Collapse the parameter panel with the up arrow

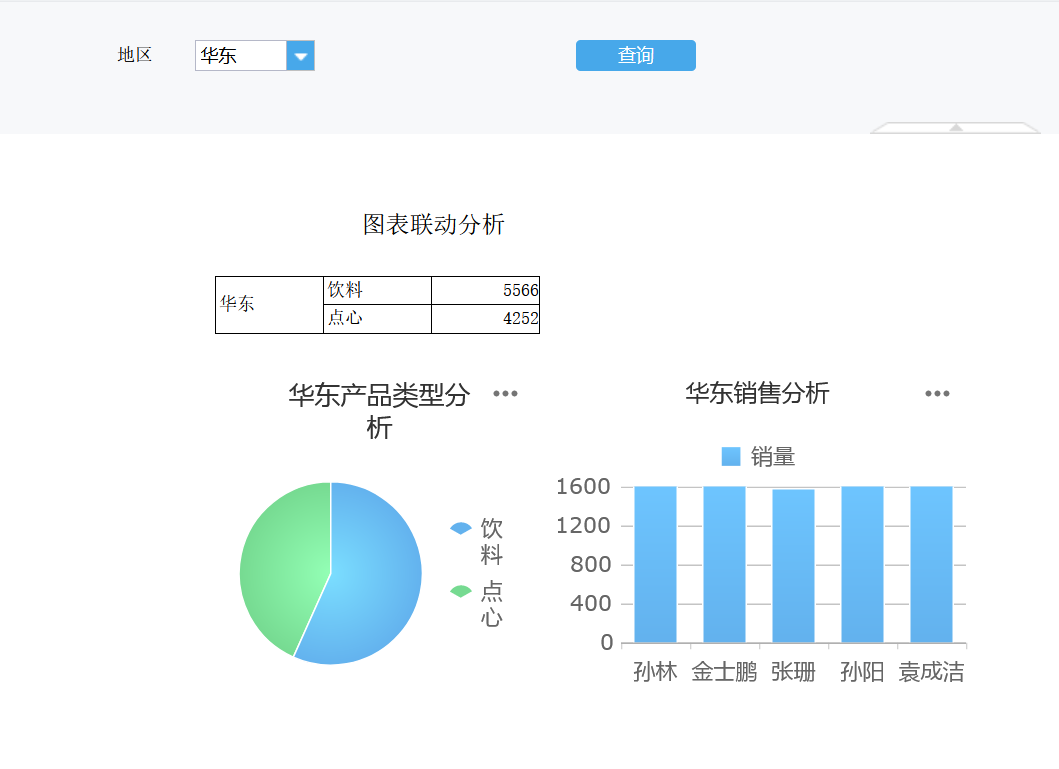pos(955,127)
